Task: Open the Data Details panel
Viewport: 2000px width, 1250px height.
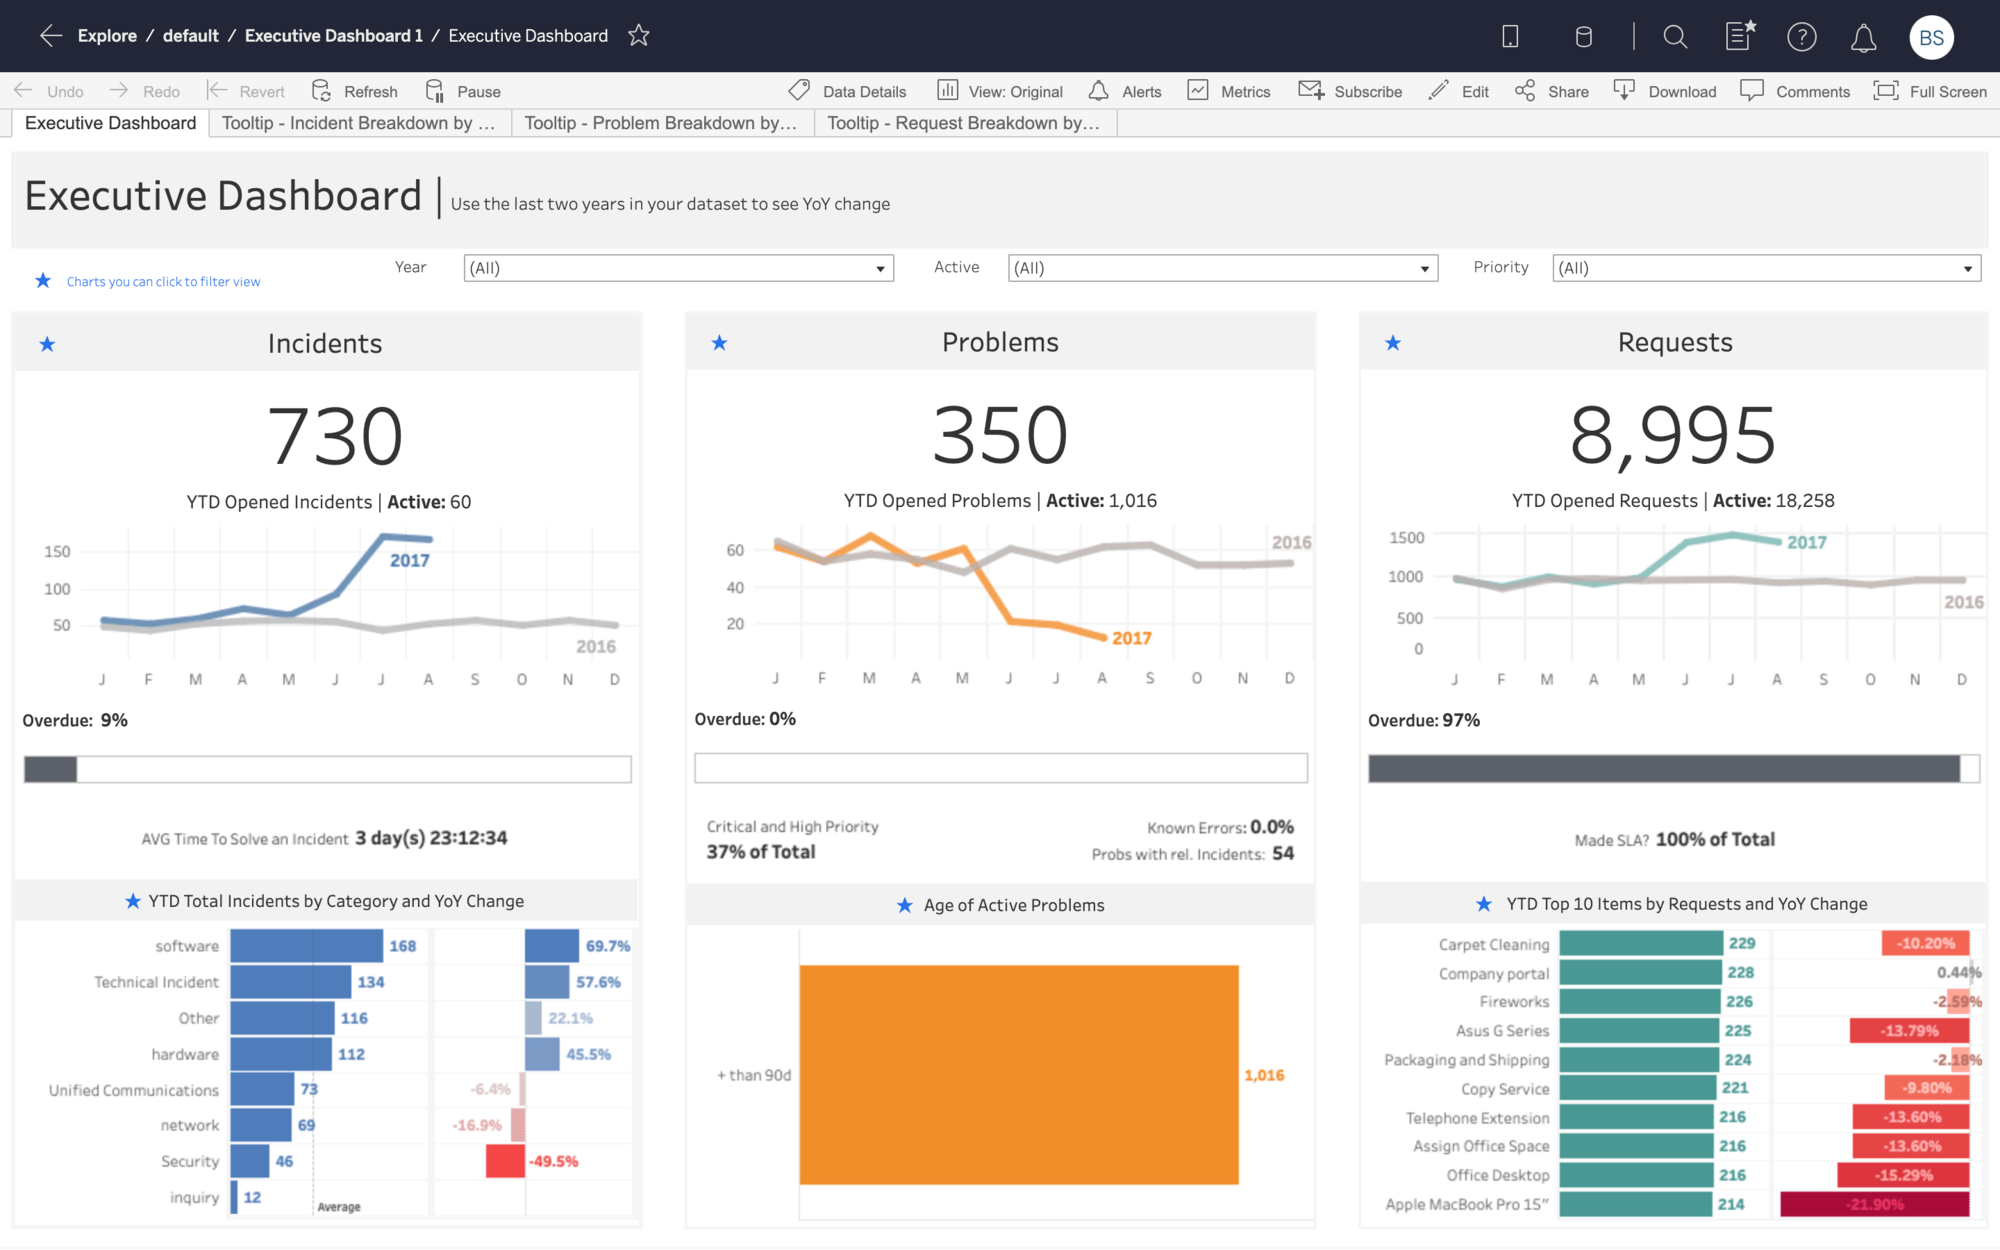Action: (847, 91)
